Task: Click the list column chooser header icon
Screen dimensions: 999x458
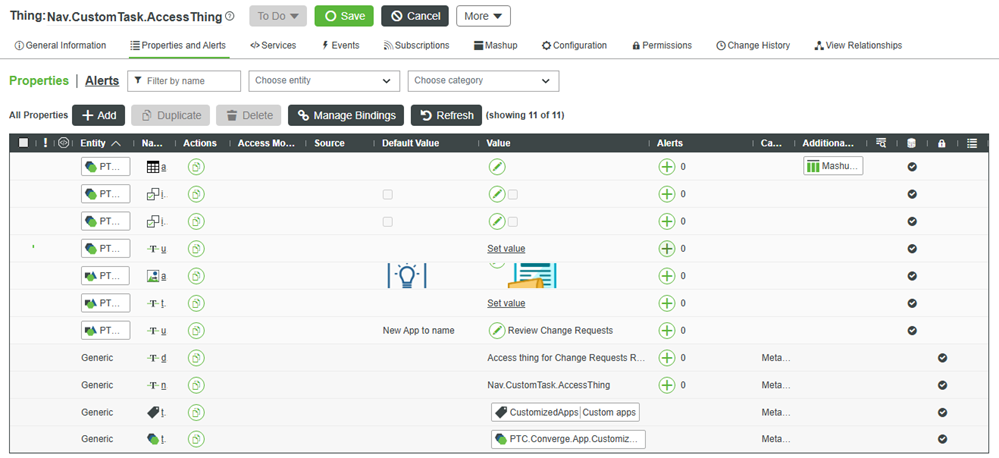Action: (x=972, y=143)
